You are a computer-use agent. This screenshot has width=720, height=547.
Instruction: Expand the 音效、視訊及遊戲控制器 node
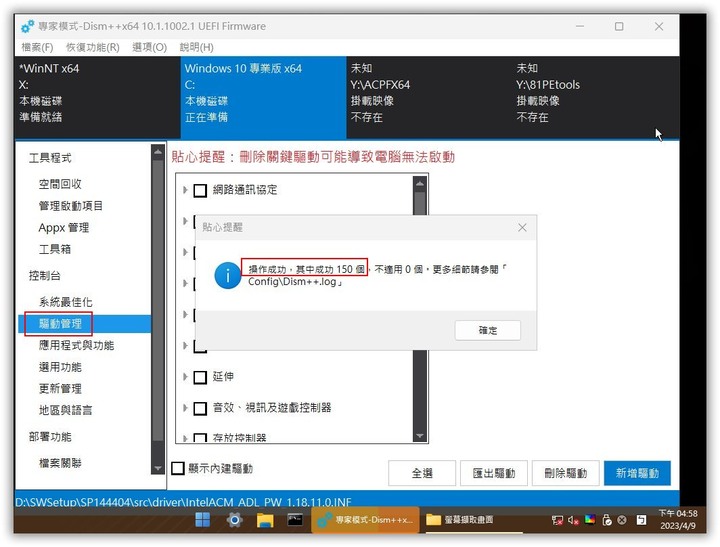pyautogui.click(x=185, y=407)
